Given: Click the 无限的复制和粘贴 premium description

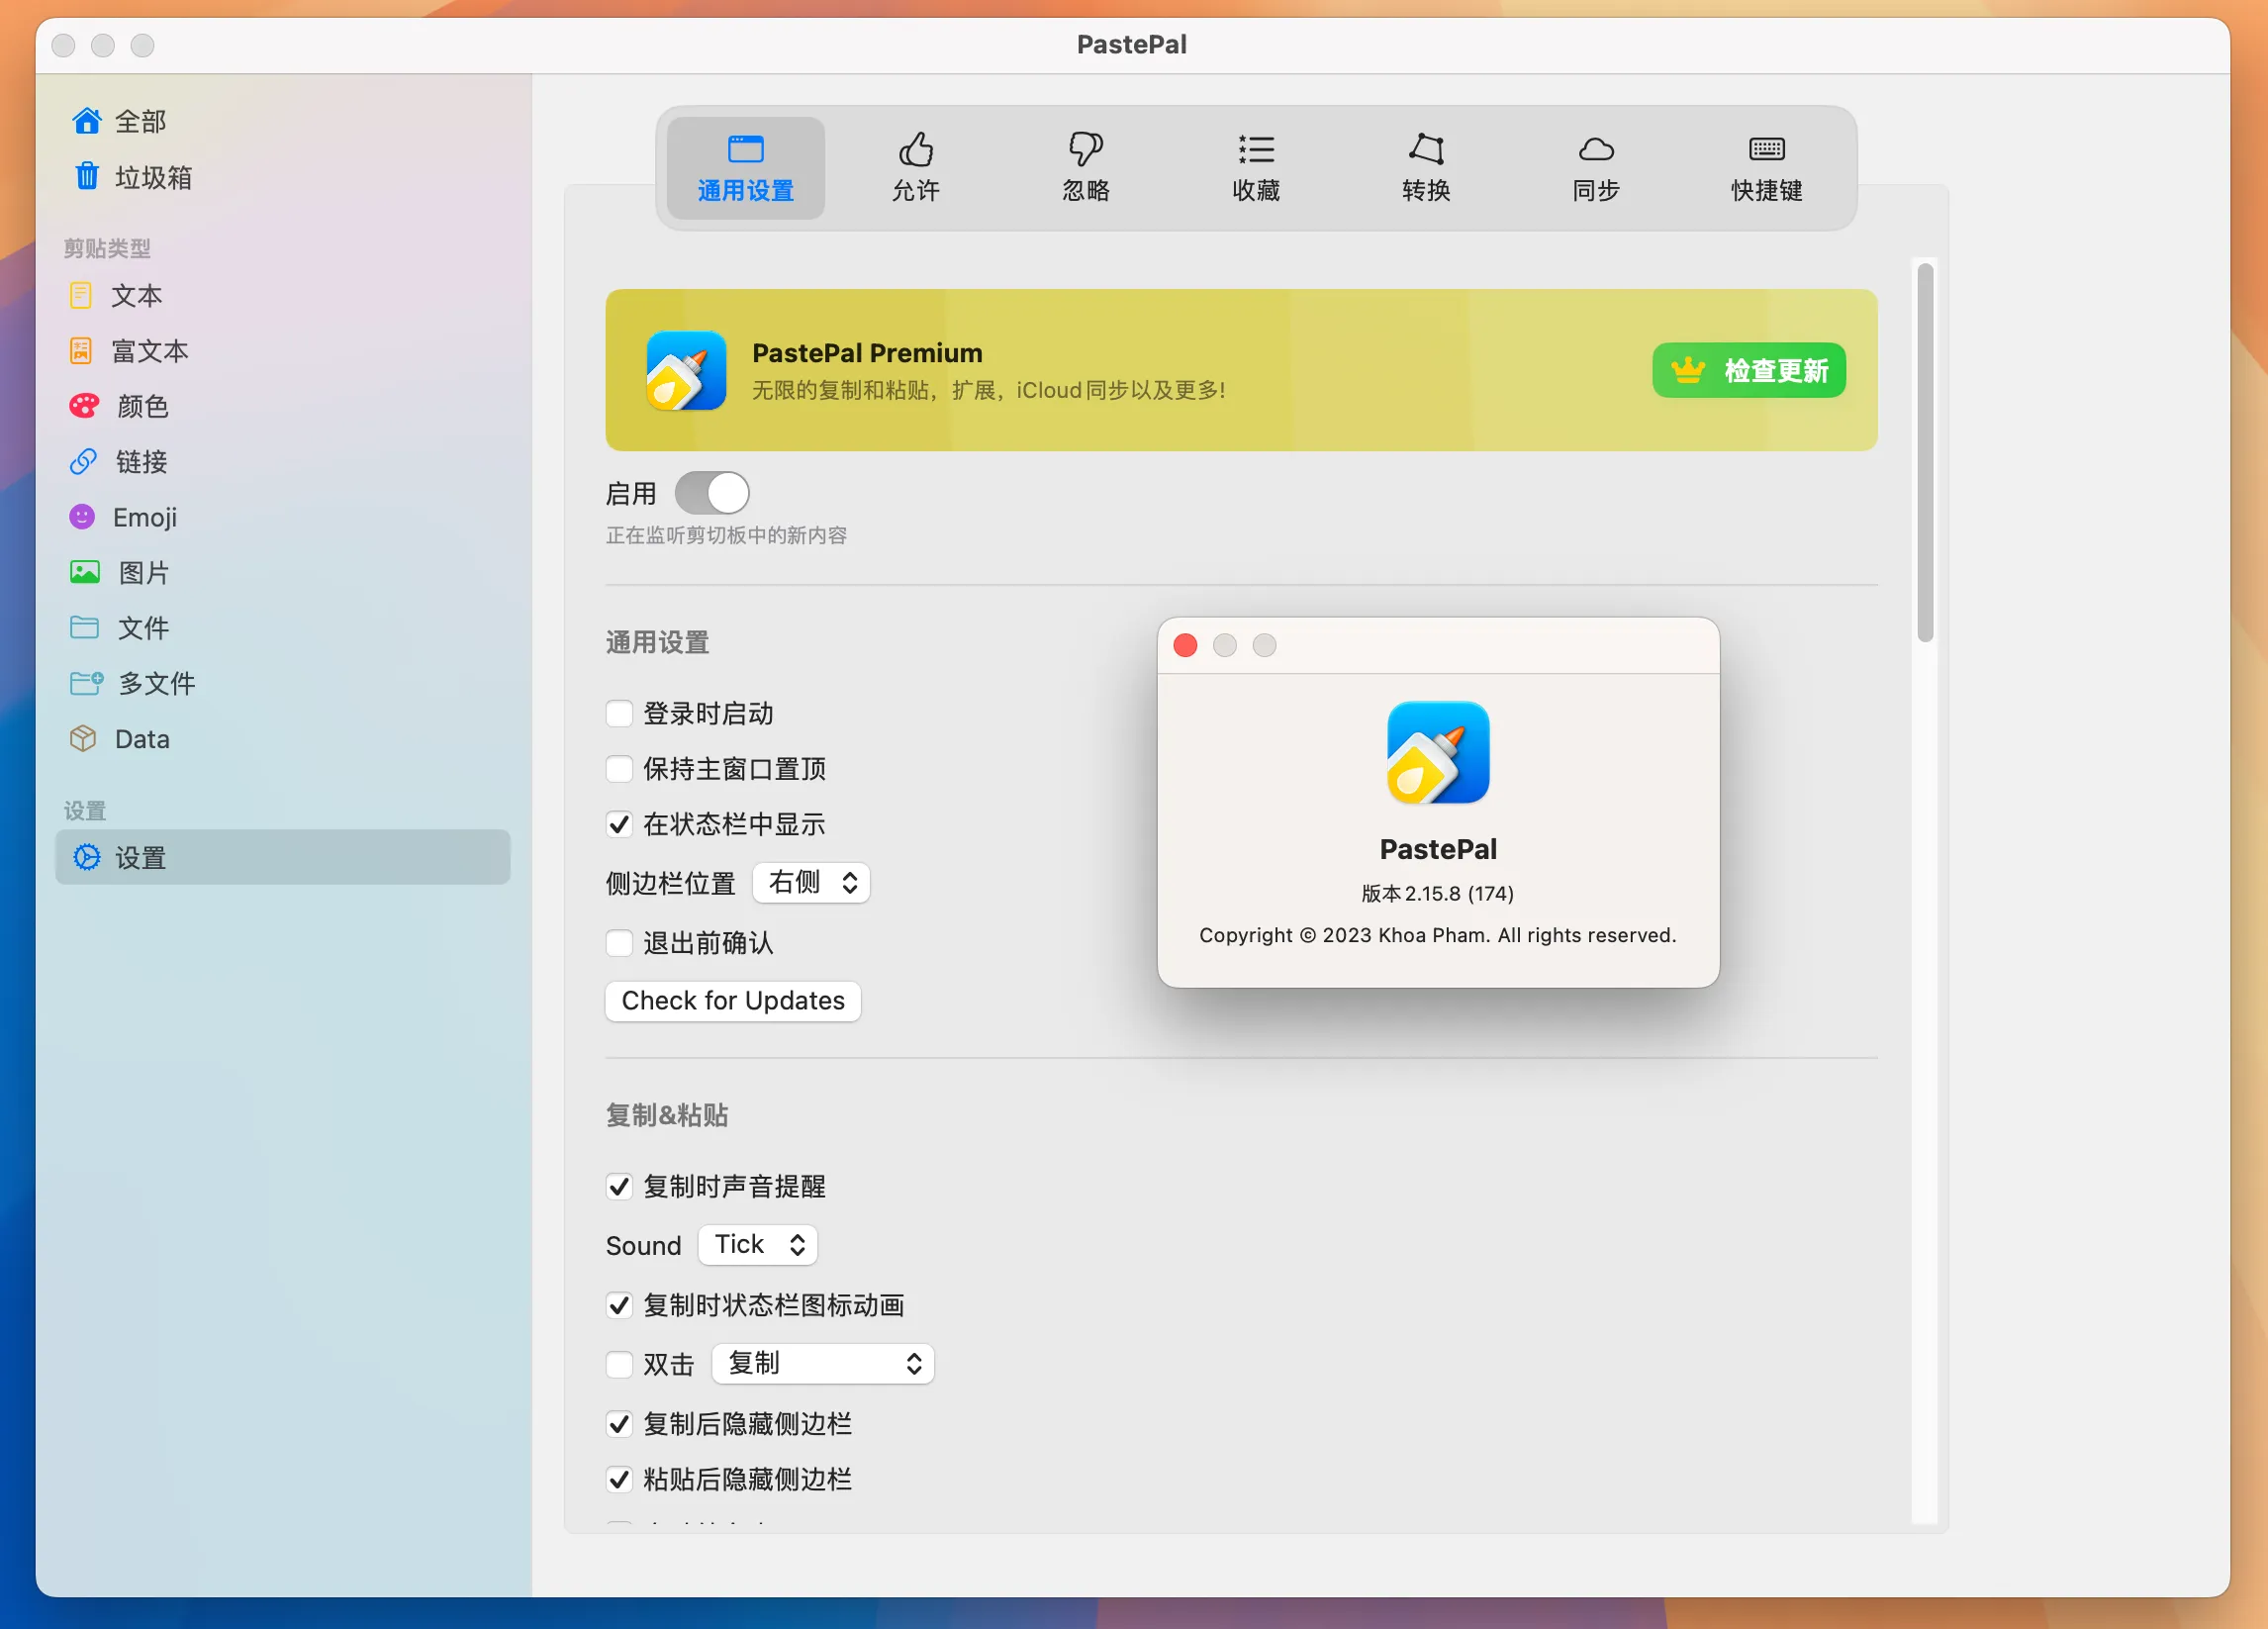Looking at the screenshot, I should point(988,390).
